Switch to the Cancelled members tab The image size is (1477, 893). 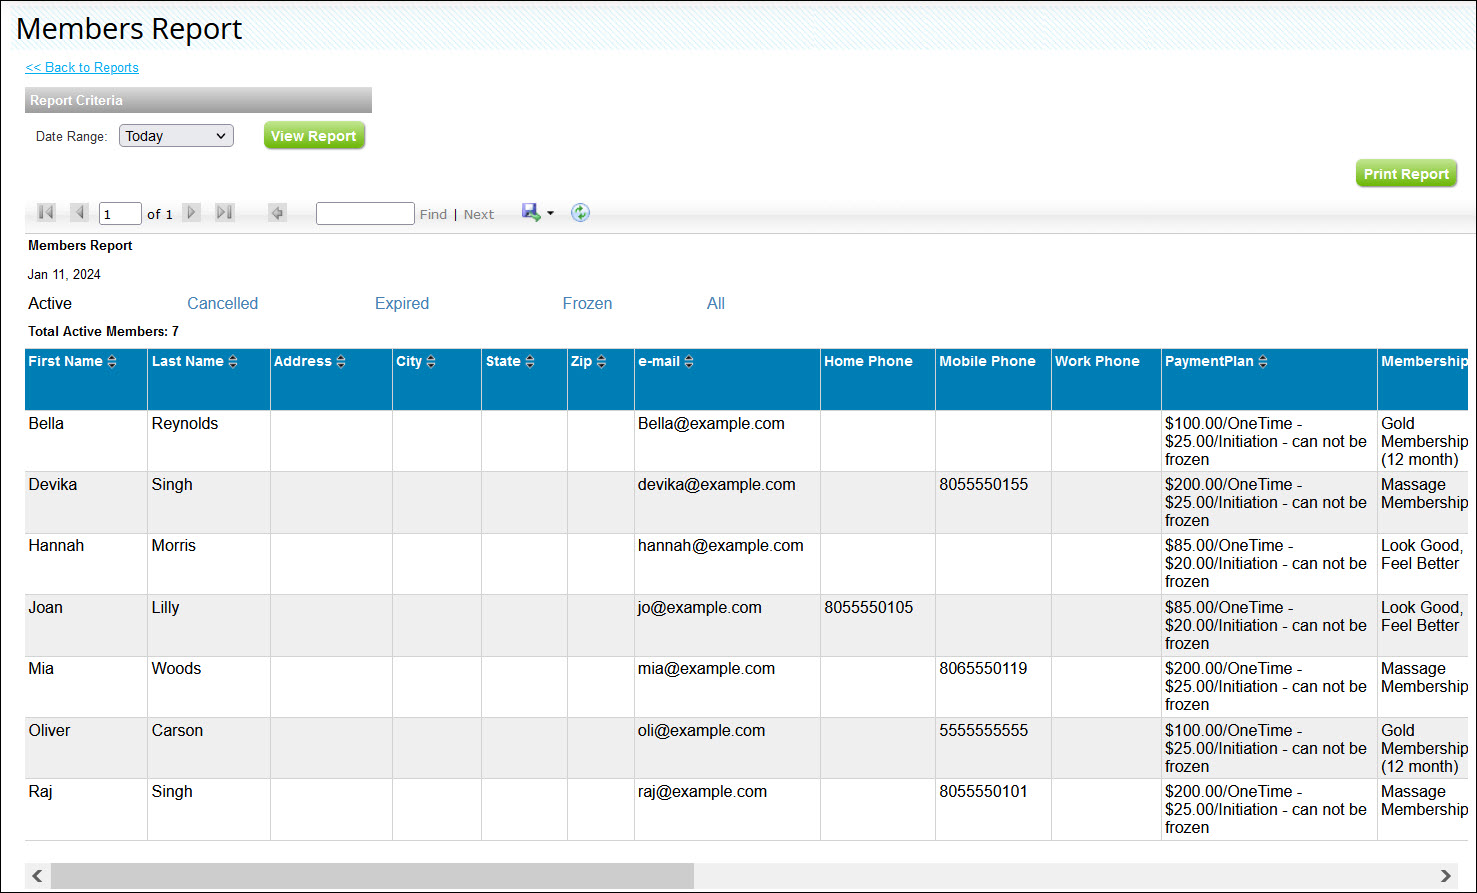pyautogui.click(x=222, y=303)
